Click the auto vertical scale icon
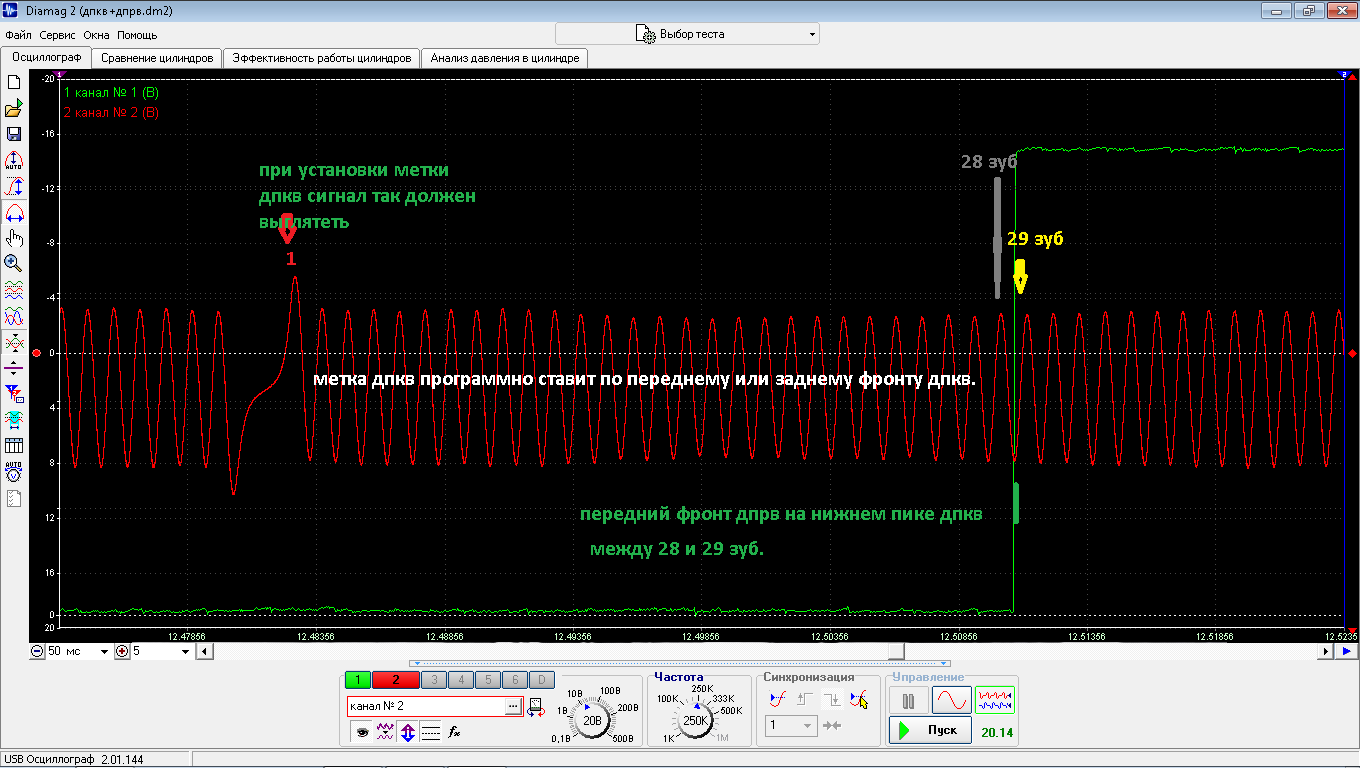 click(x=14, y=160)
